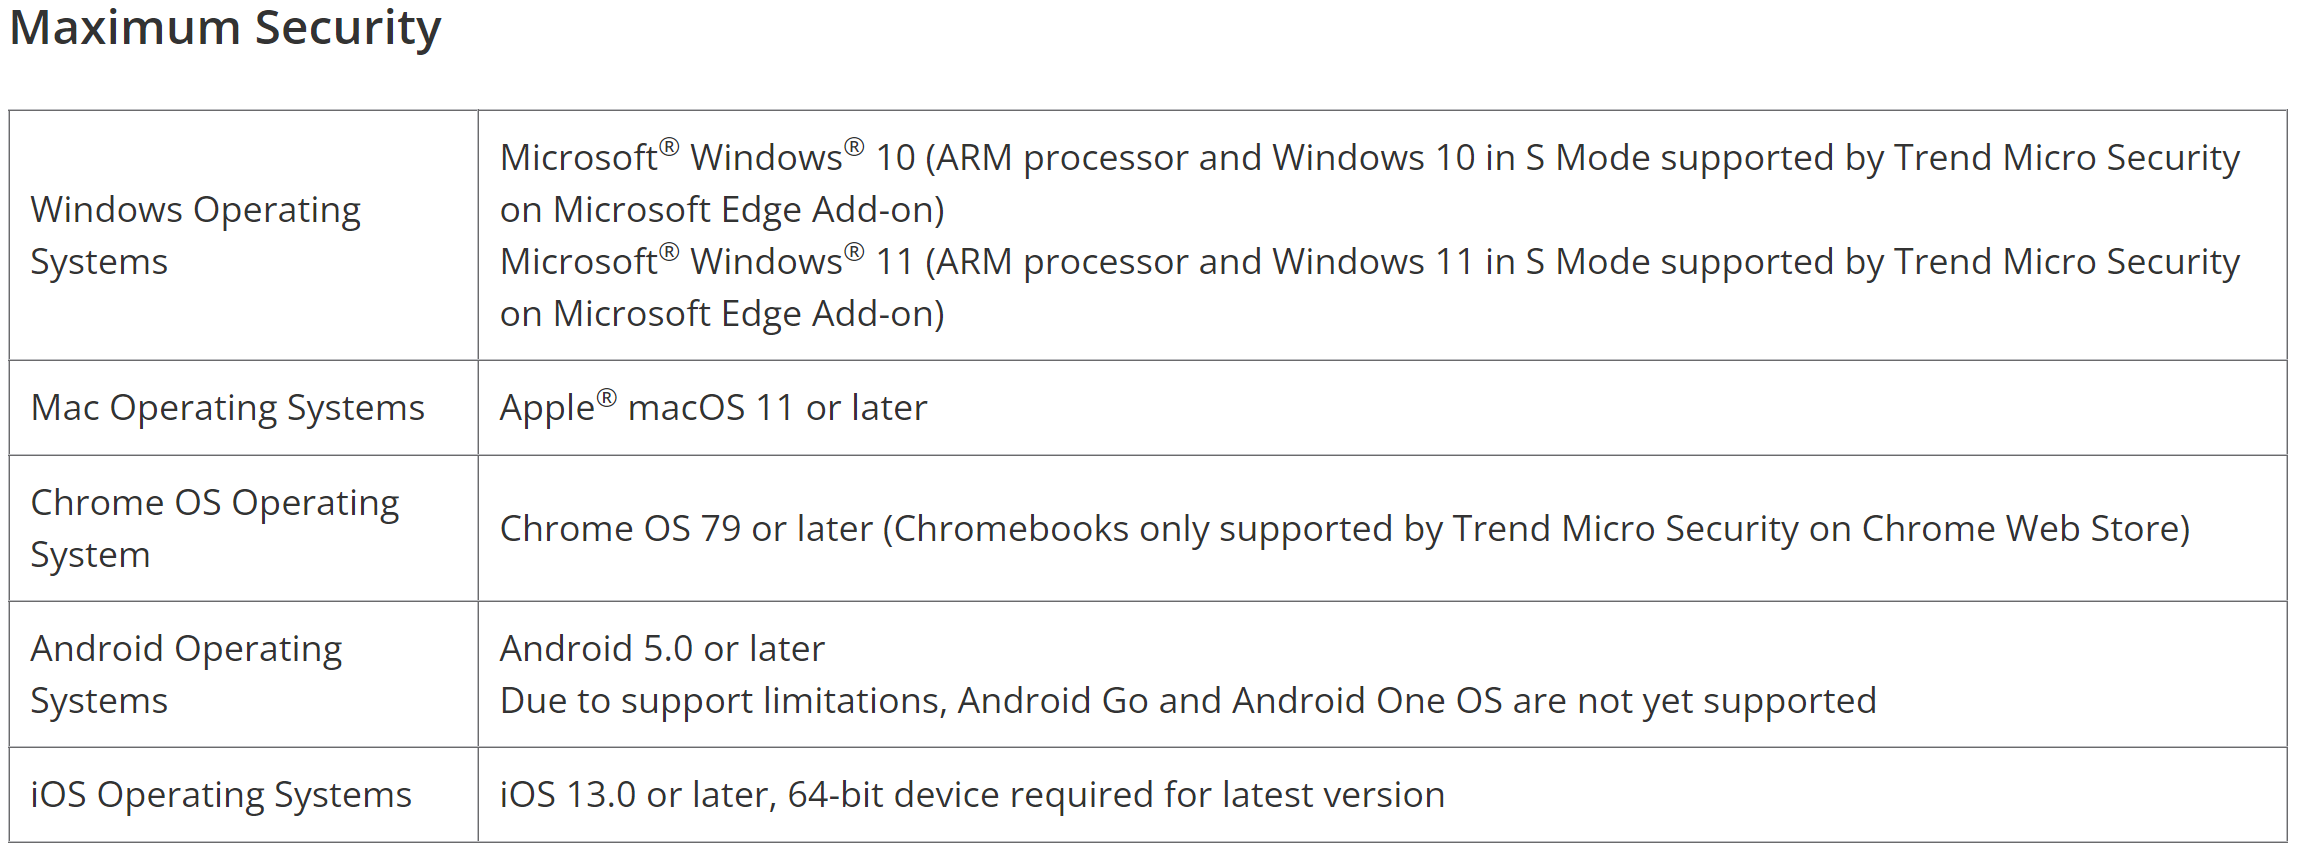This screenshot has height=850, width=2298.
Task: Select the Android 5.0 or later line
Action: 662,649
